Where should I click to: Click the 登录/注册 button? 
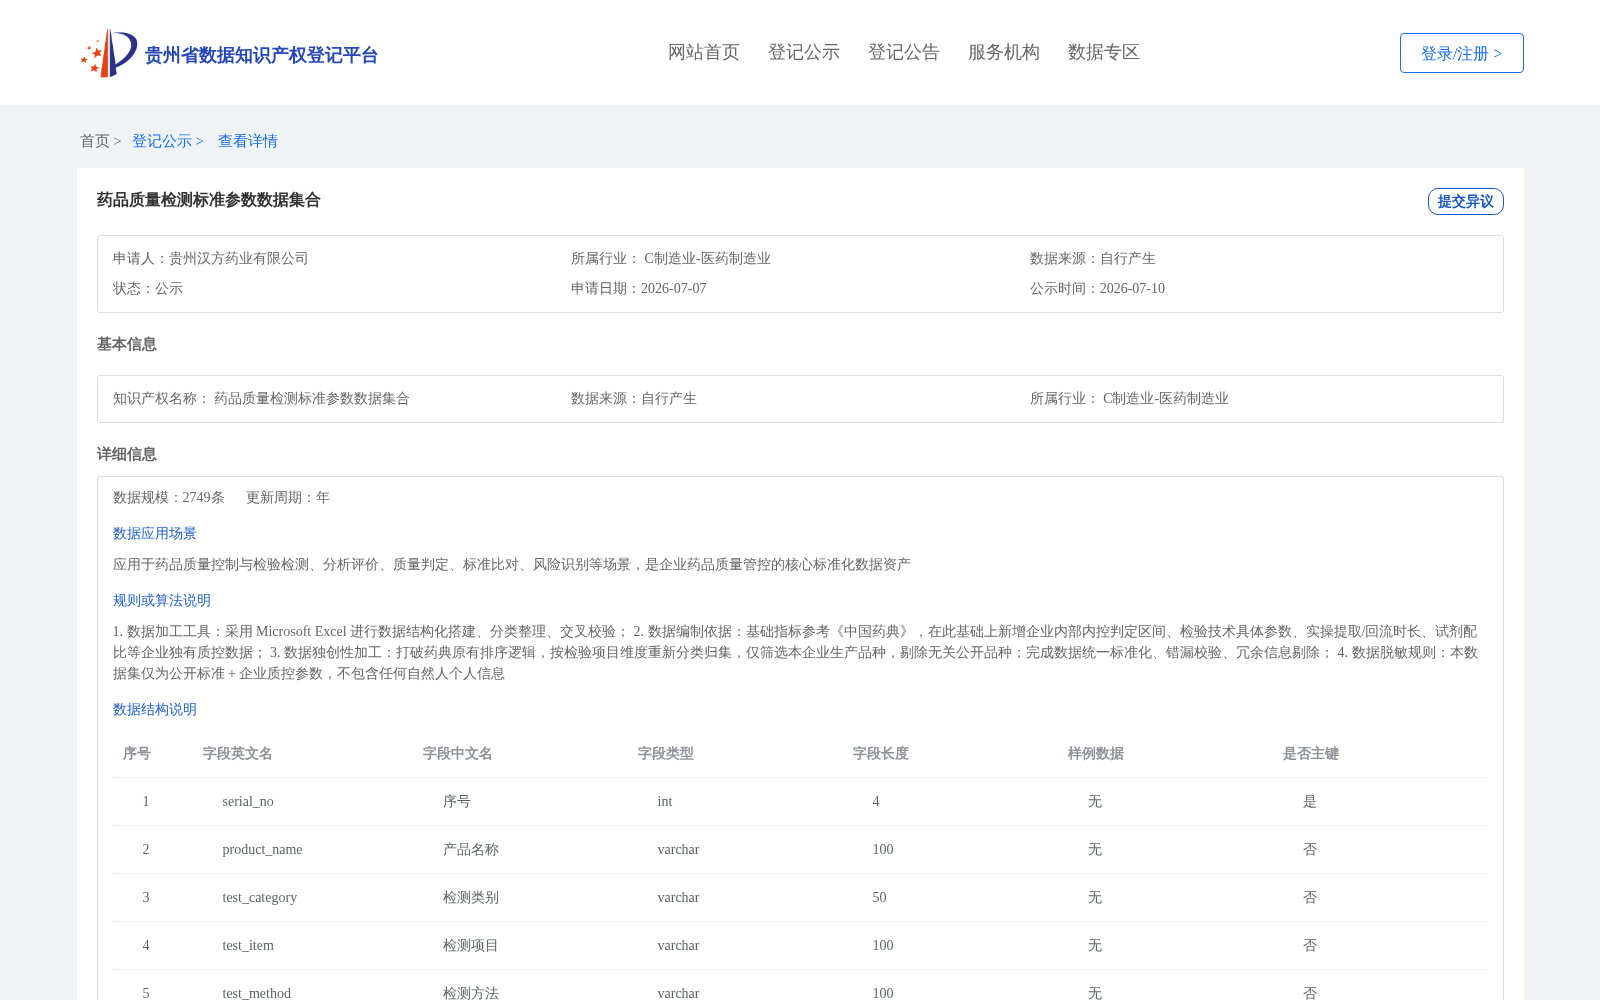click(1461, 53)
